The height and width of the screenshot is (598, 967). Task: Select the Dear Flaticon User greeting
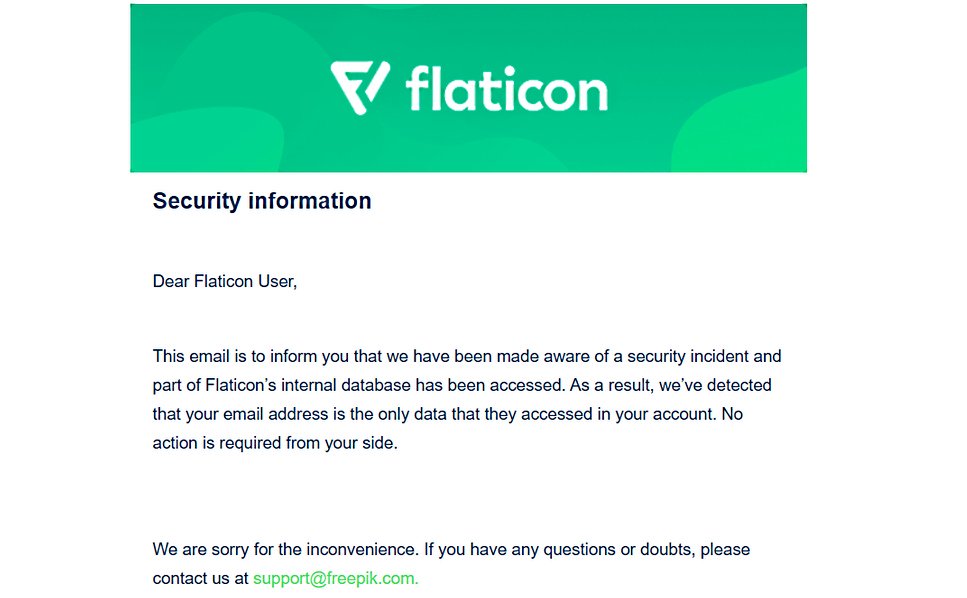225,281
